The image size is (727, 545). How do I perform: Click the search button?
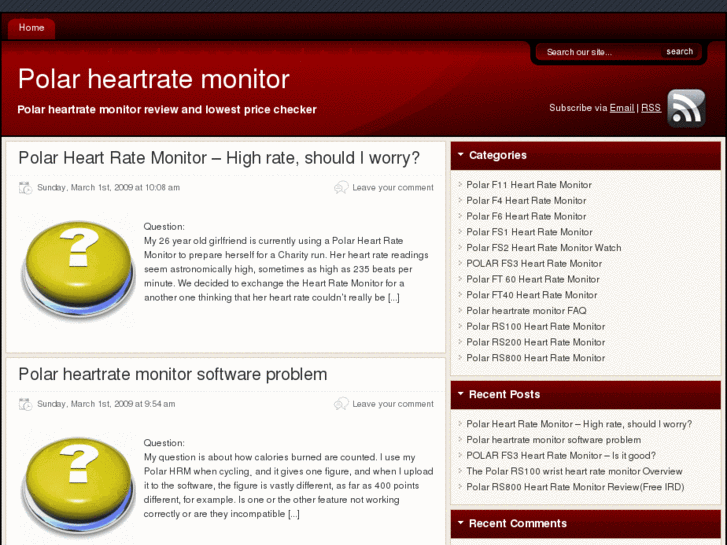pos(680,51)
